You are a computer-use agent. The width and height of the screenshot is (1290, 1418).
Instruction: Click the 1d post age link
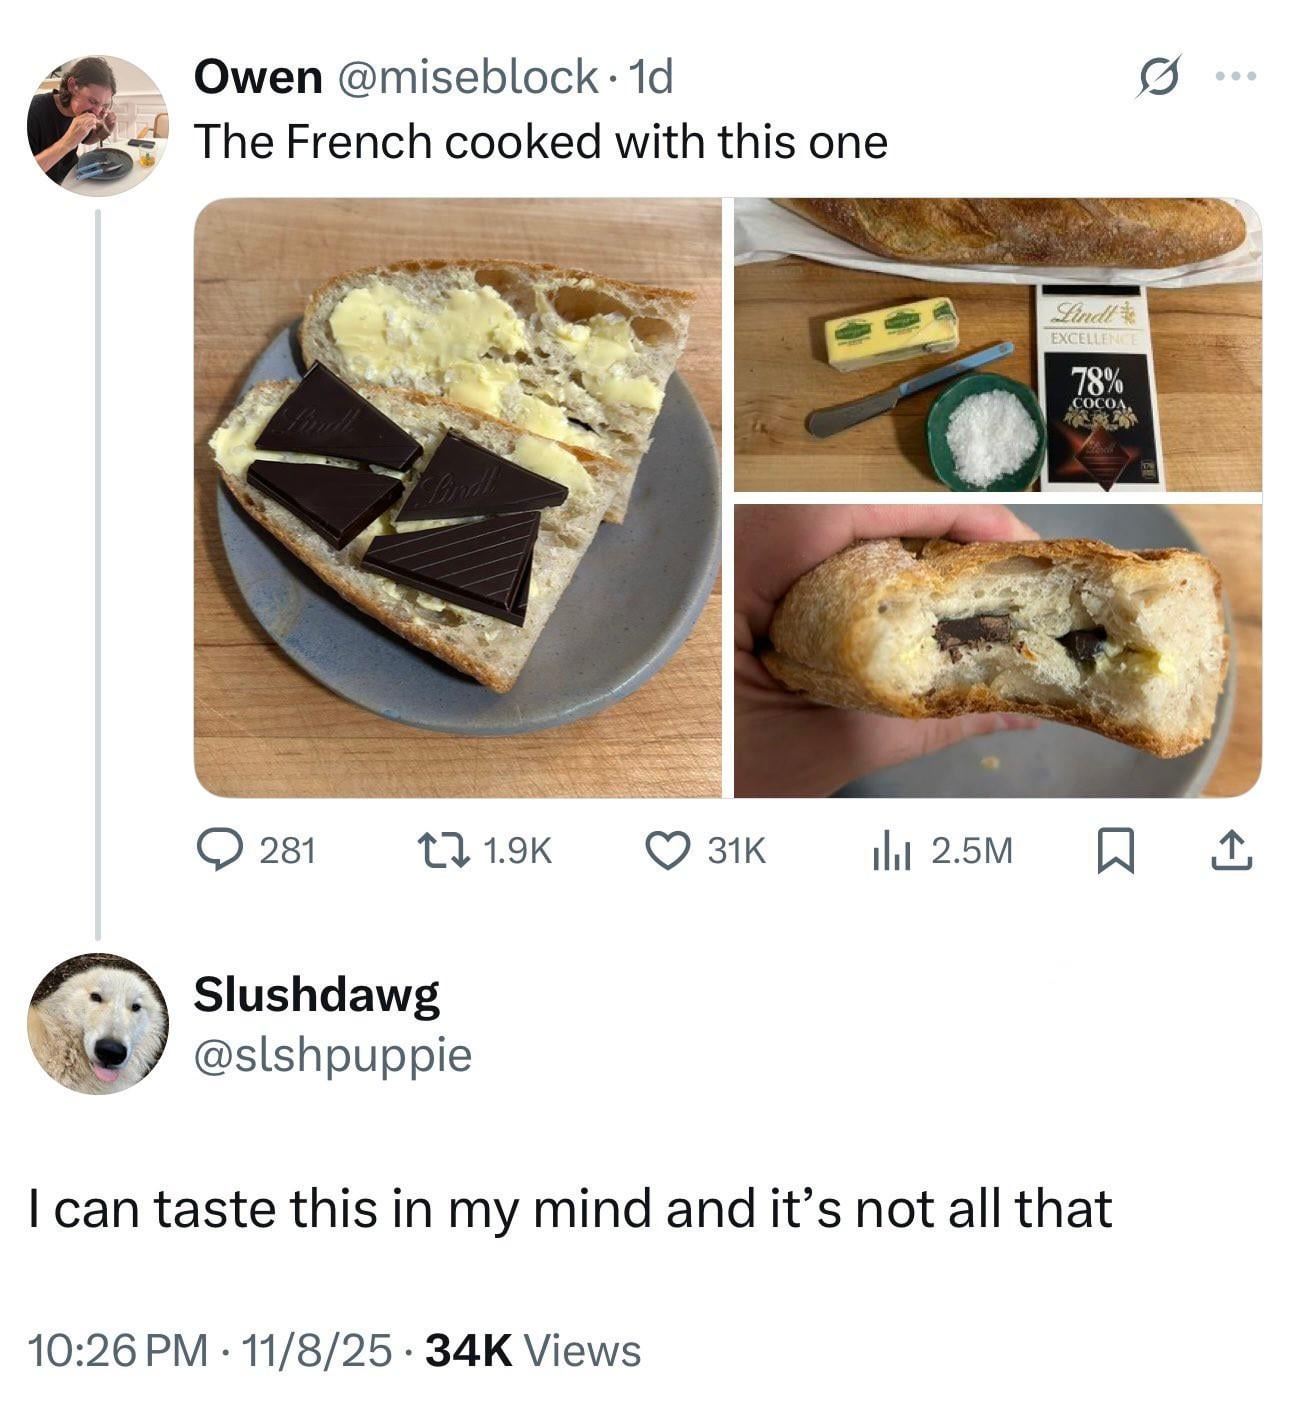[654, 77]
